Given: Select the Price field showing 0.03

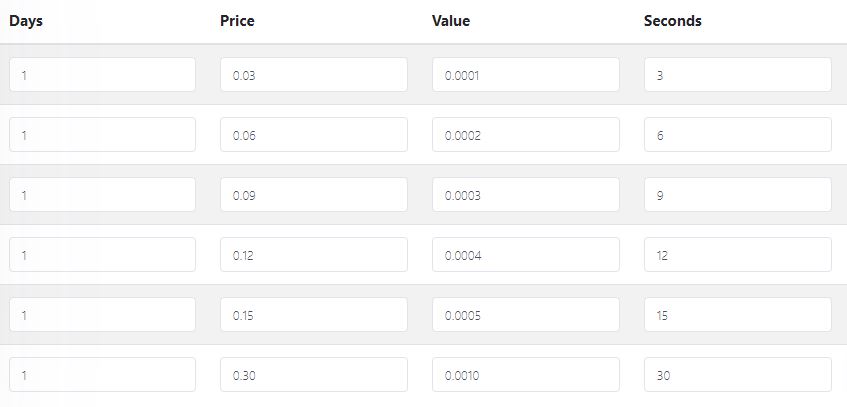Looking at the screenshot, I should coord(314,75).
